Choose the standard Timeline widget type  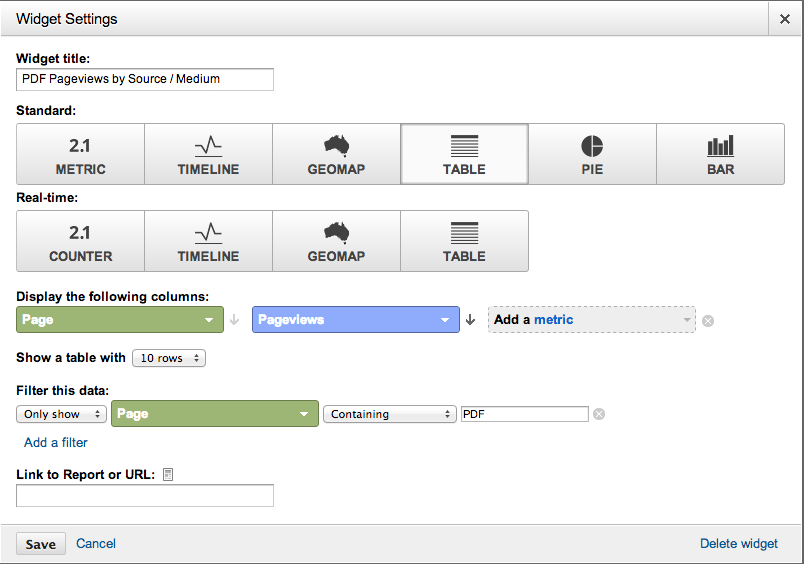208,154
